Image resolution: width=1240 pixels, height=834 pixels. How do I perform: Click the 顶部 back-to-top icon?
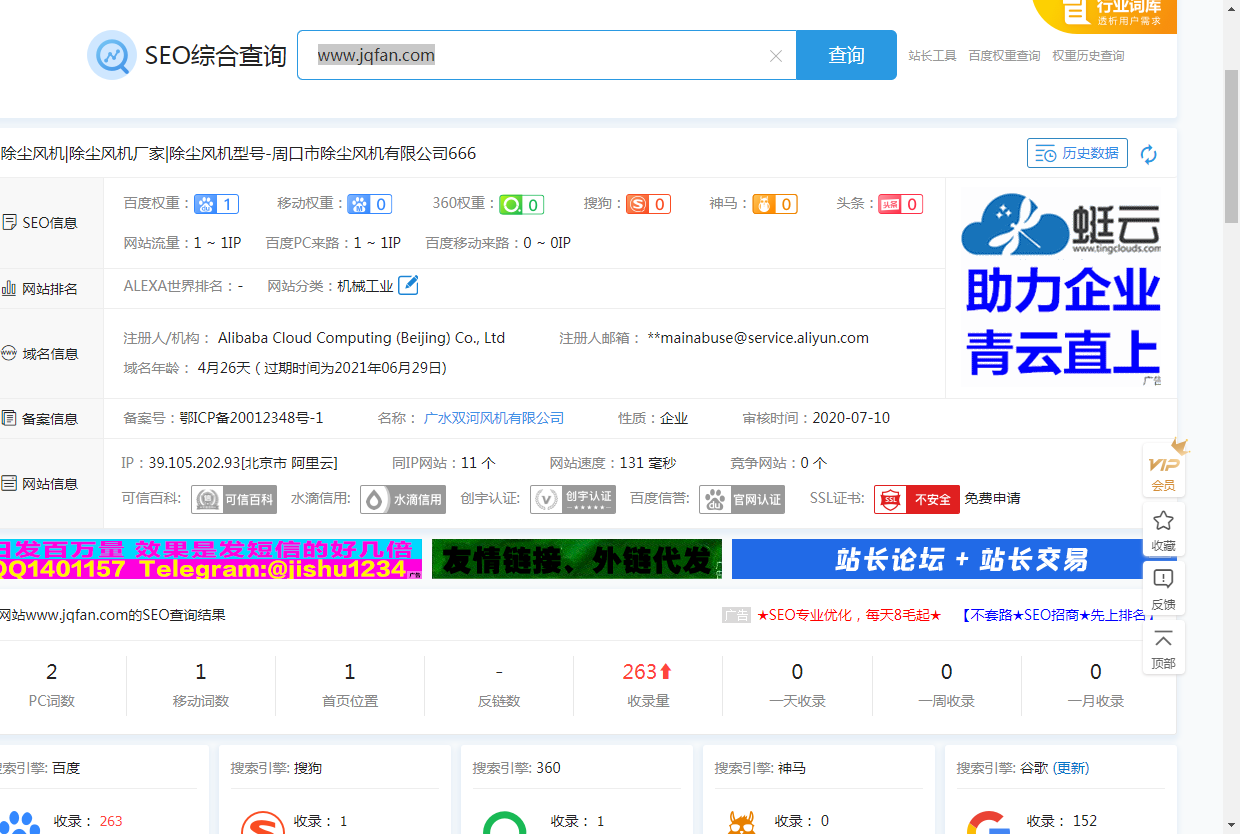(x=1163, y=646)
